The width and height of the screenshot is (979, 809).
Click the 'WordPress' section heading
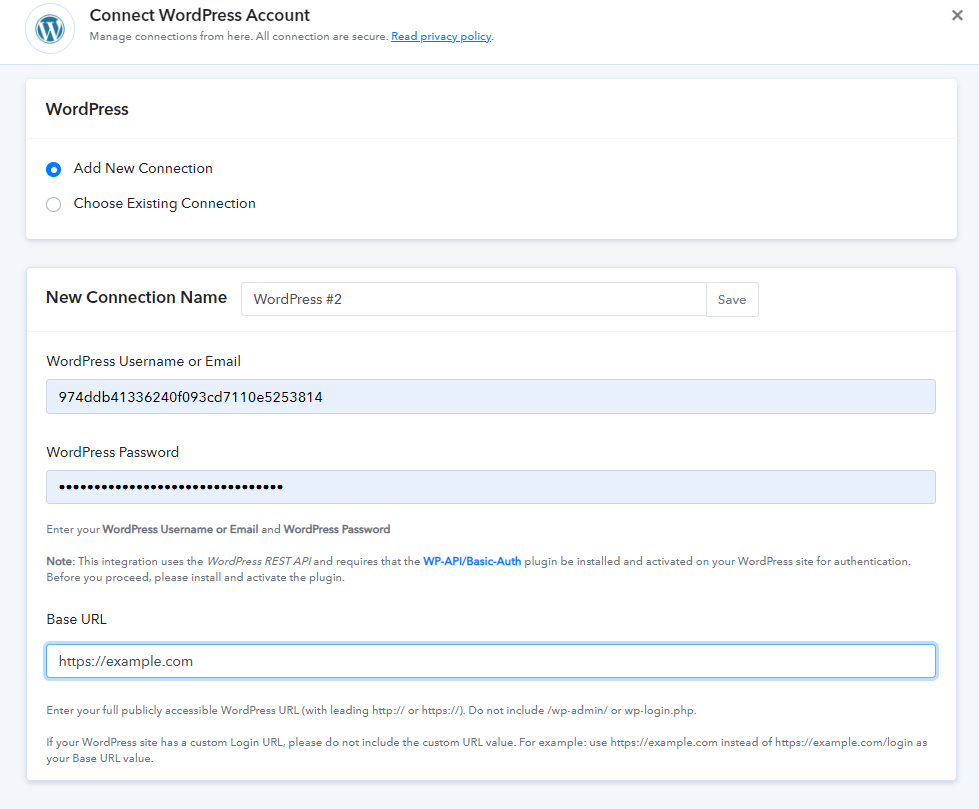pos(87,109)
